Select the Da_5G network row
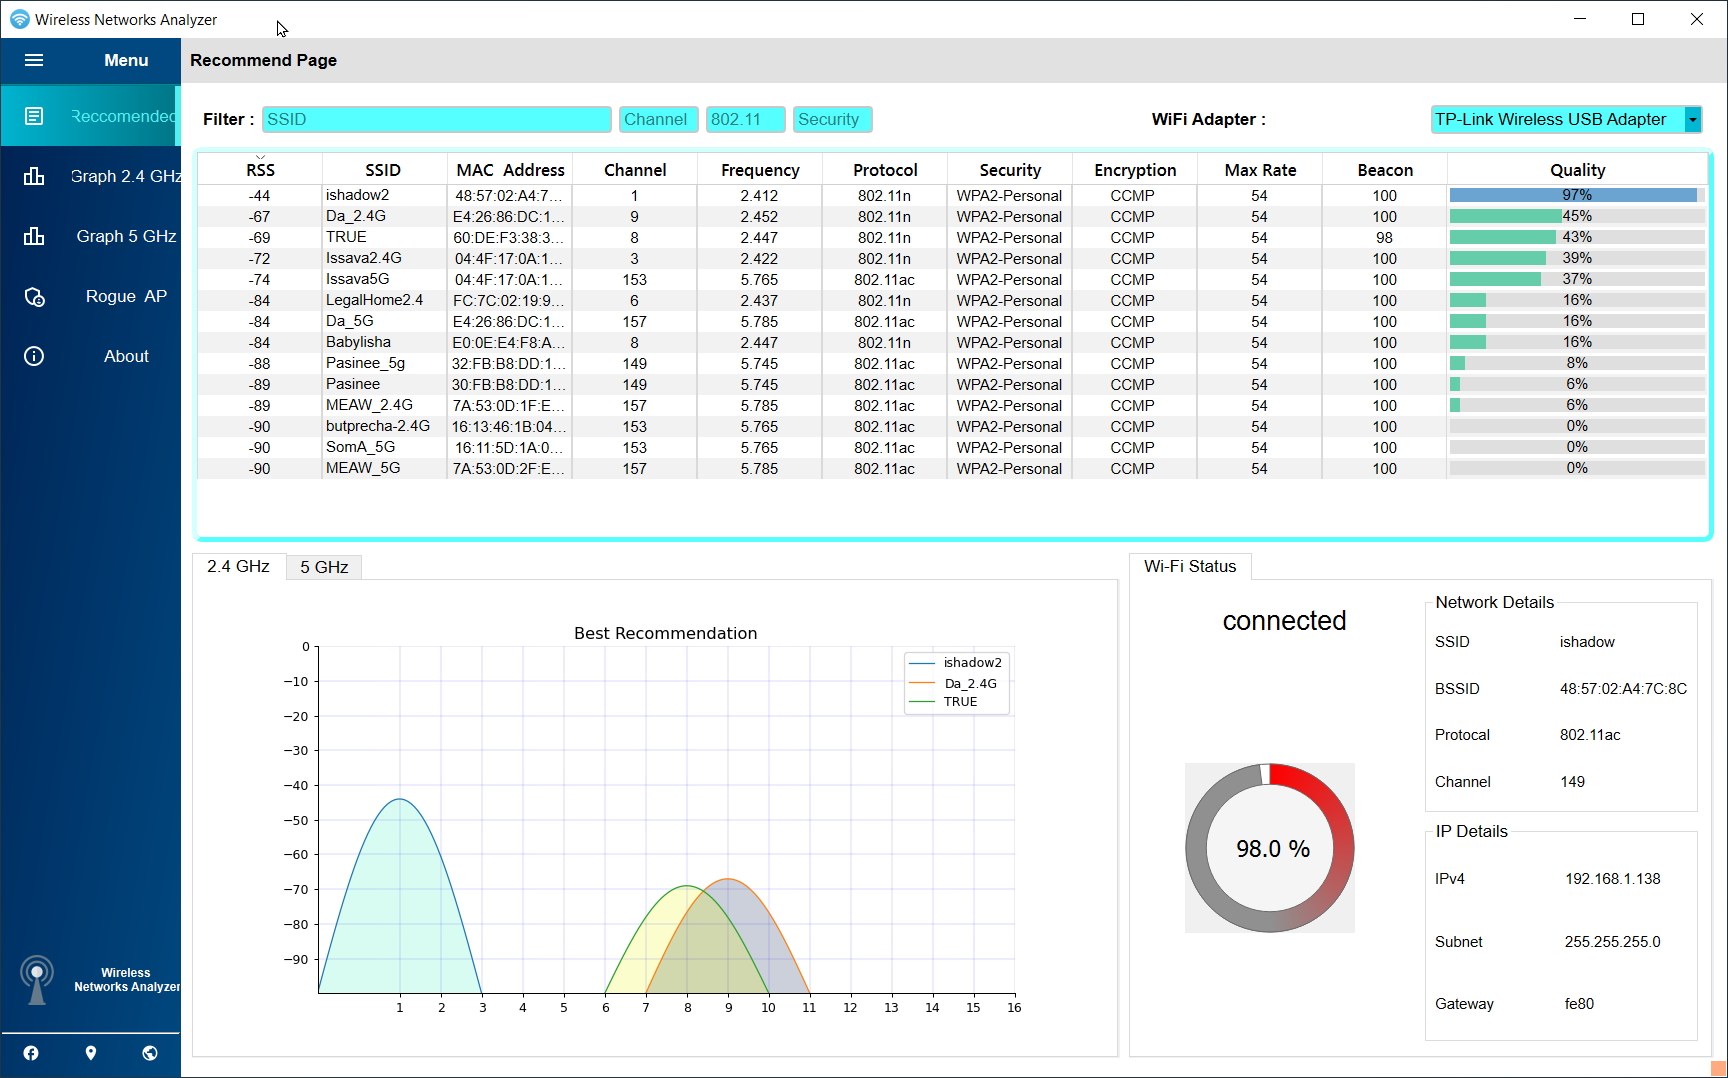 (952, 321)
